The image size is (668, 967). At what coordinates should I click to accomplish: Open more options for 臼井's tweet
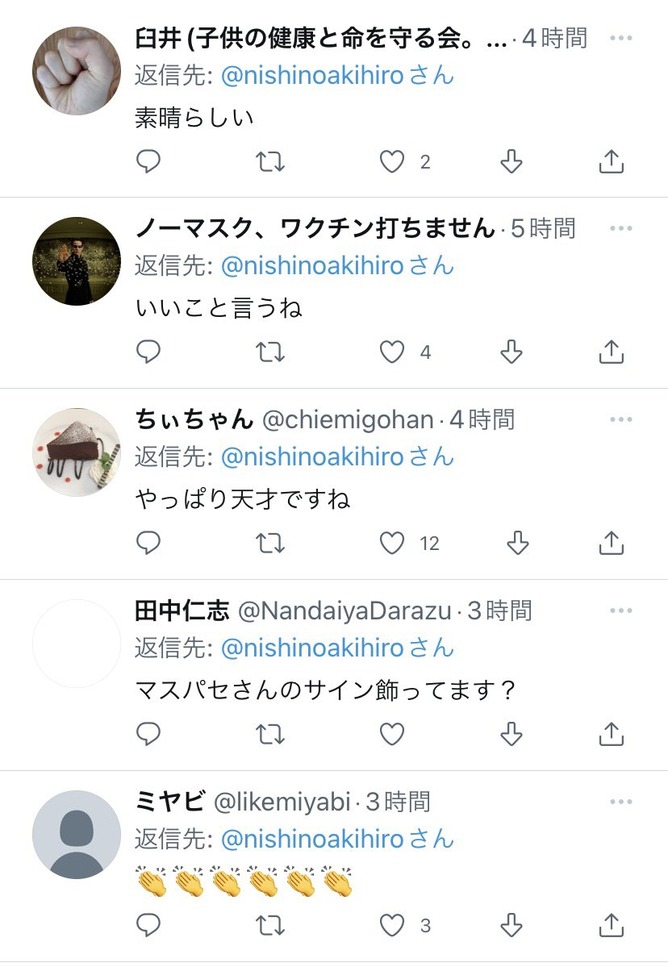click(x=621, y=38)
